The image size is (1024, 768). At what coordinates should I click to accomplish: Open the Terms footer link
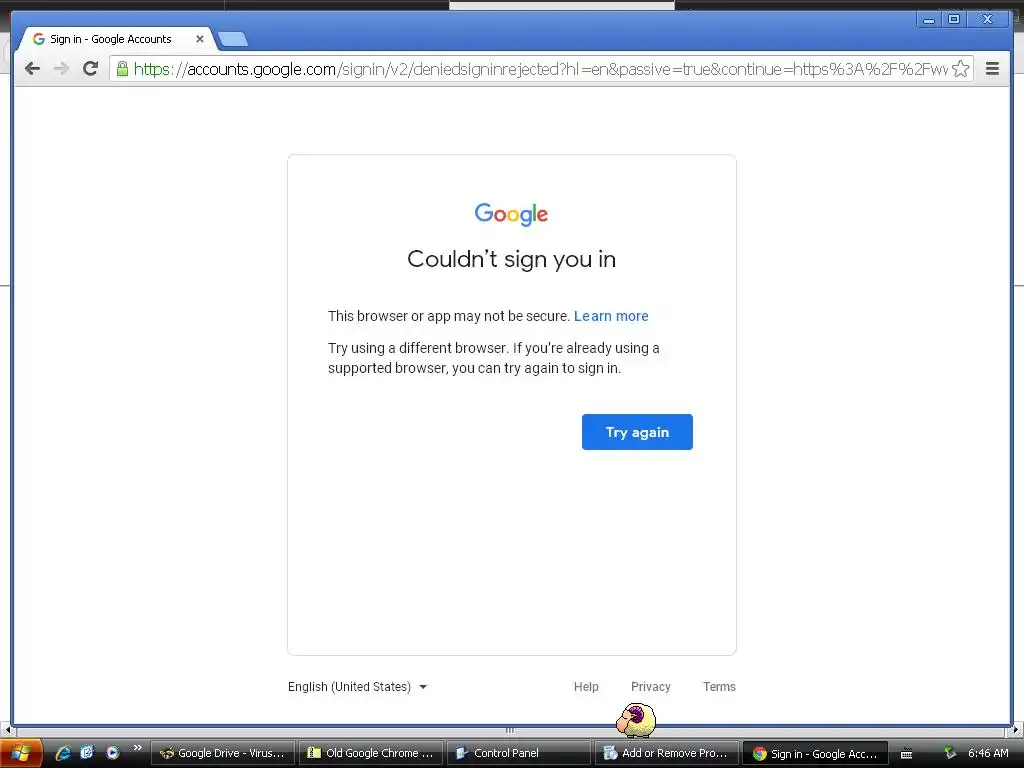pos(719,686)
